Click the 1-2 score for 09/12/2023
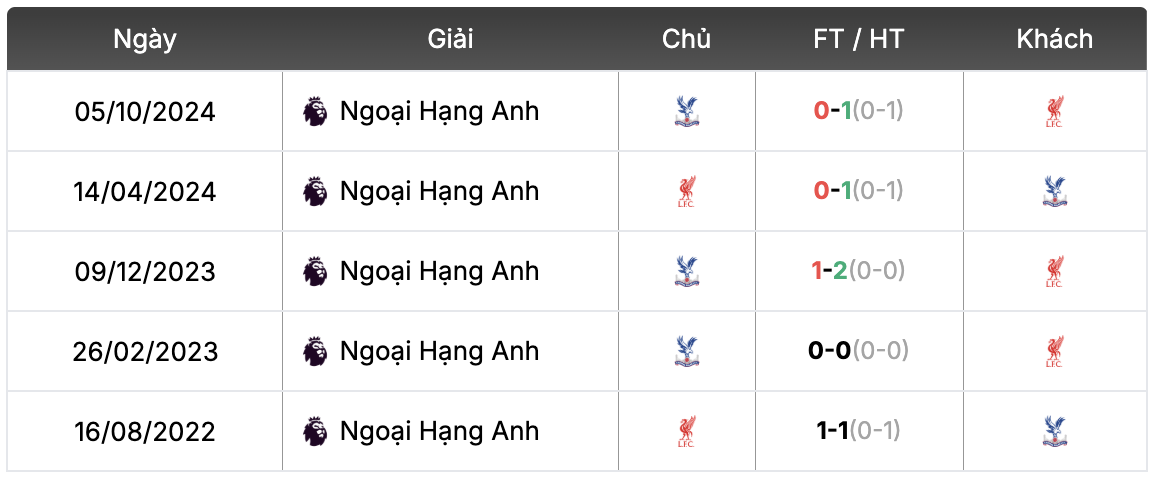1154x482 pixels. (830, 271)
